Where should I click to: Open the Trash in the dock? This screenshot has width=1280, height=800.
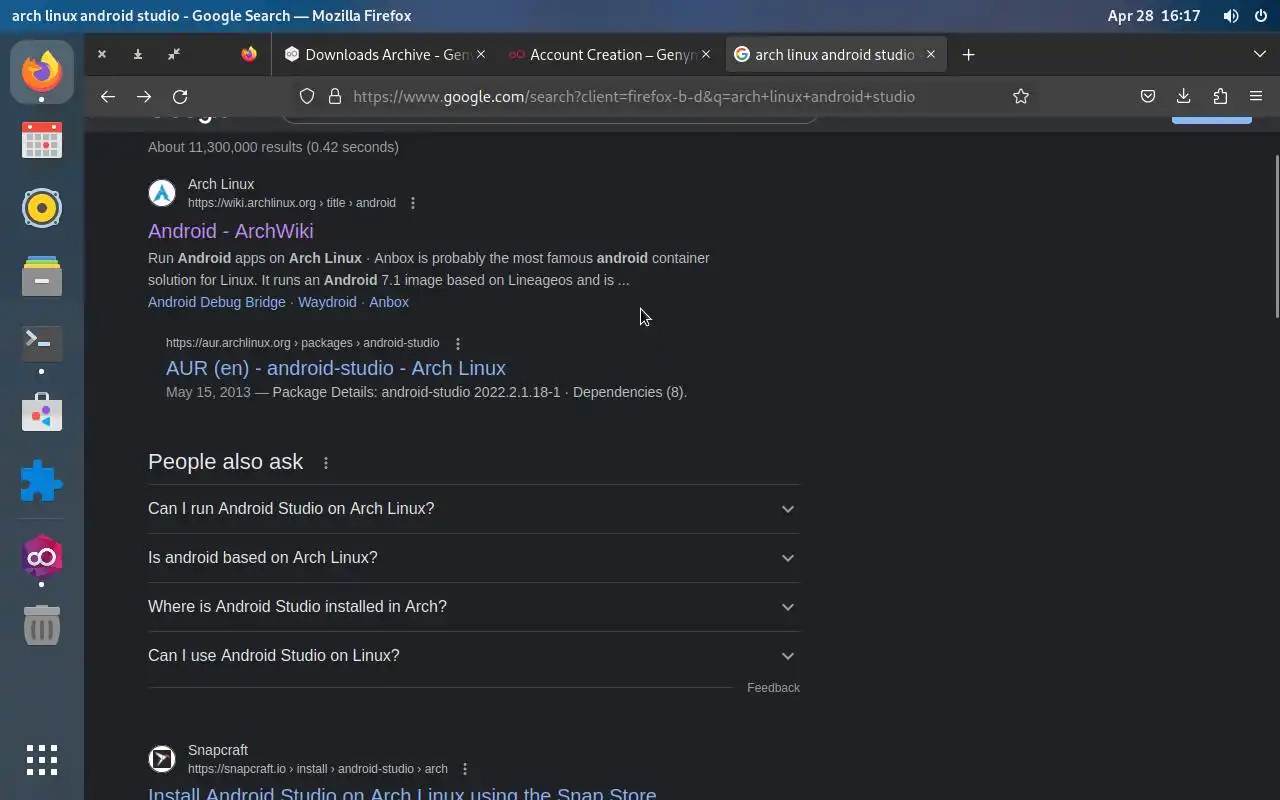pyautogui.click(x=42, y=625)
